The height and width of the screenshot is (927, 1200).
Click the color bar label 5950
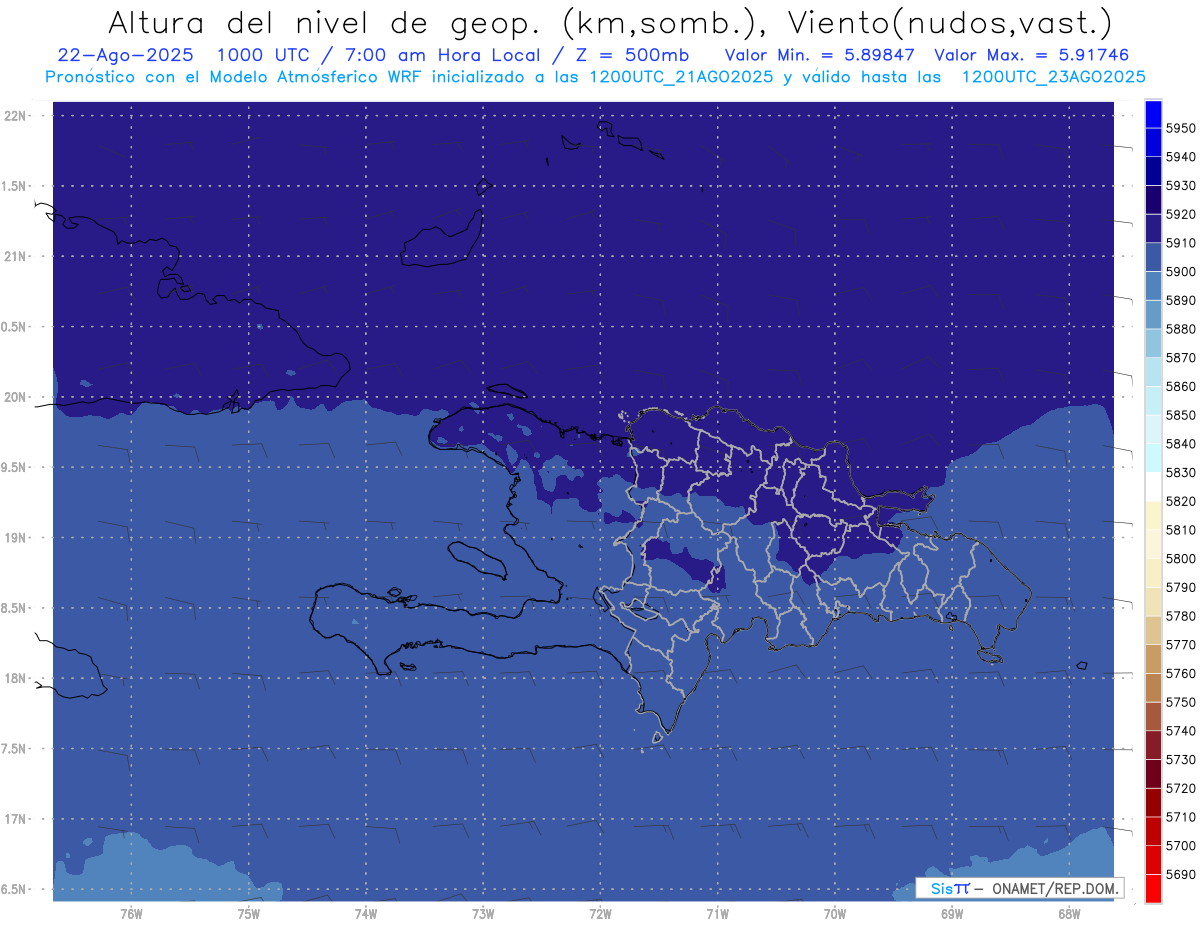(1180, 129)
